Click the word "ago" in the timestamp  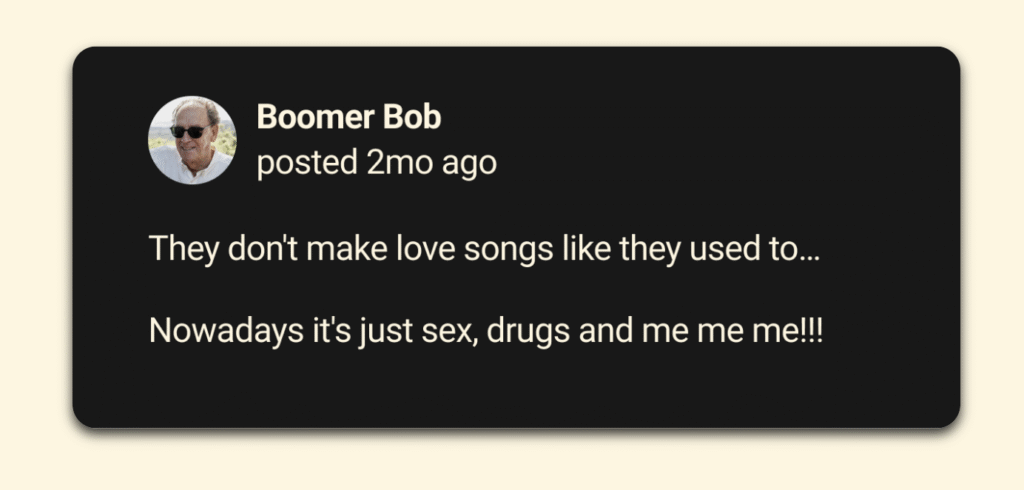[471, 163]
